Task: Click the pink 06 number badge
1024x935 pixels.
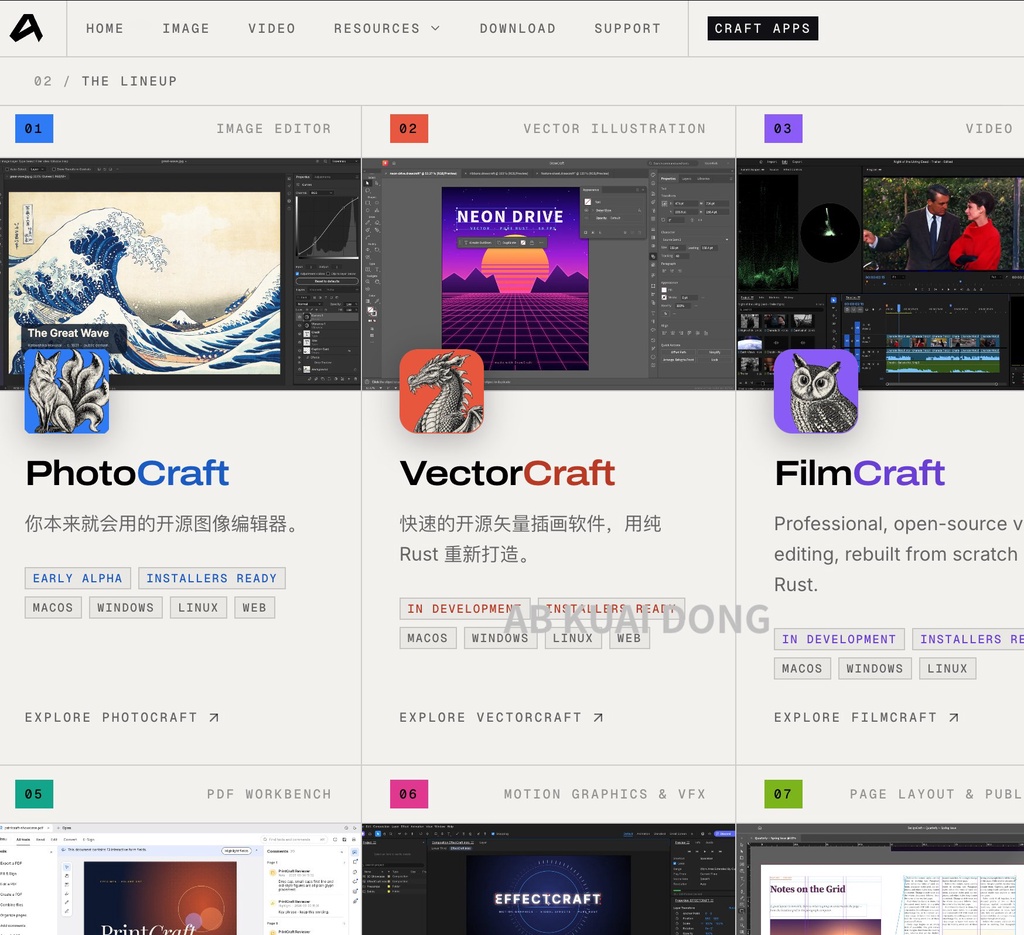Action: coord(409,794)
